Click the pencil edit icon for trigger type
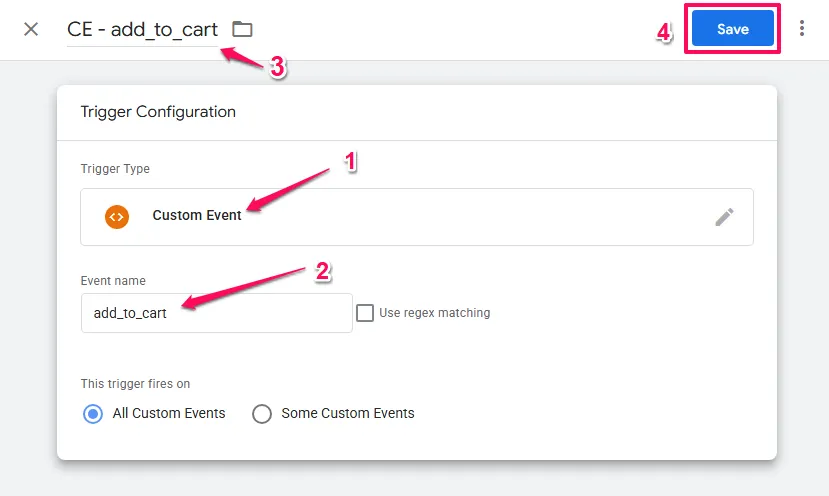The image size is (829, 496). coord(725,217)
